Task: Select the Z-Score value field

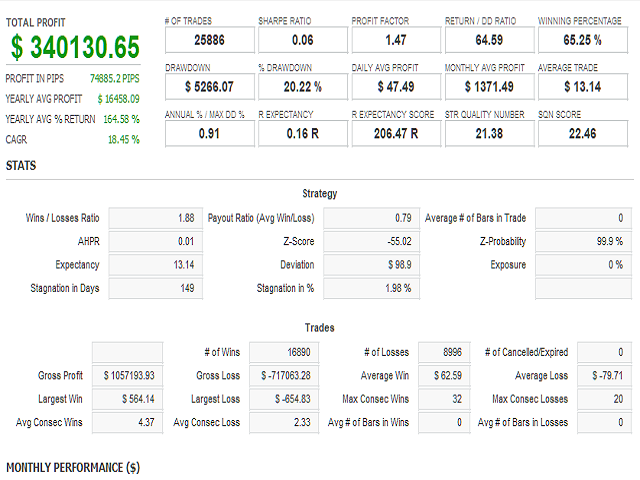Action: pos(369,241)
